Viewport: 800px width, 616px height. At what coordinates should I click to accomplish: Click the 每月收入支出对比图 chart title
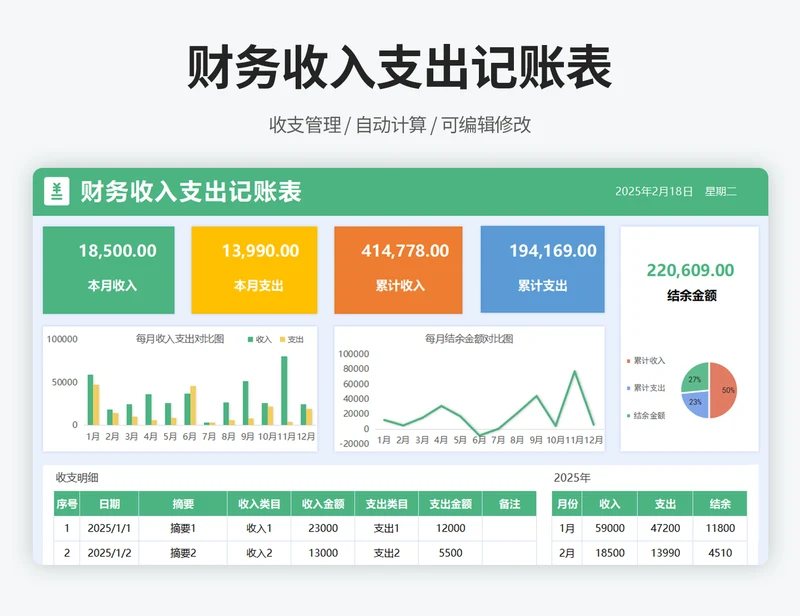click(180, 339)
